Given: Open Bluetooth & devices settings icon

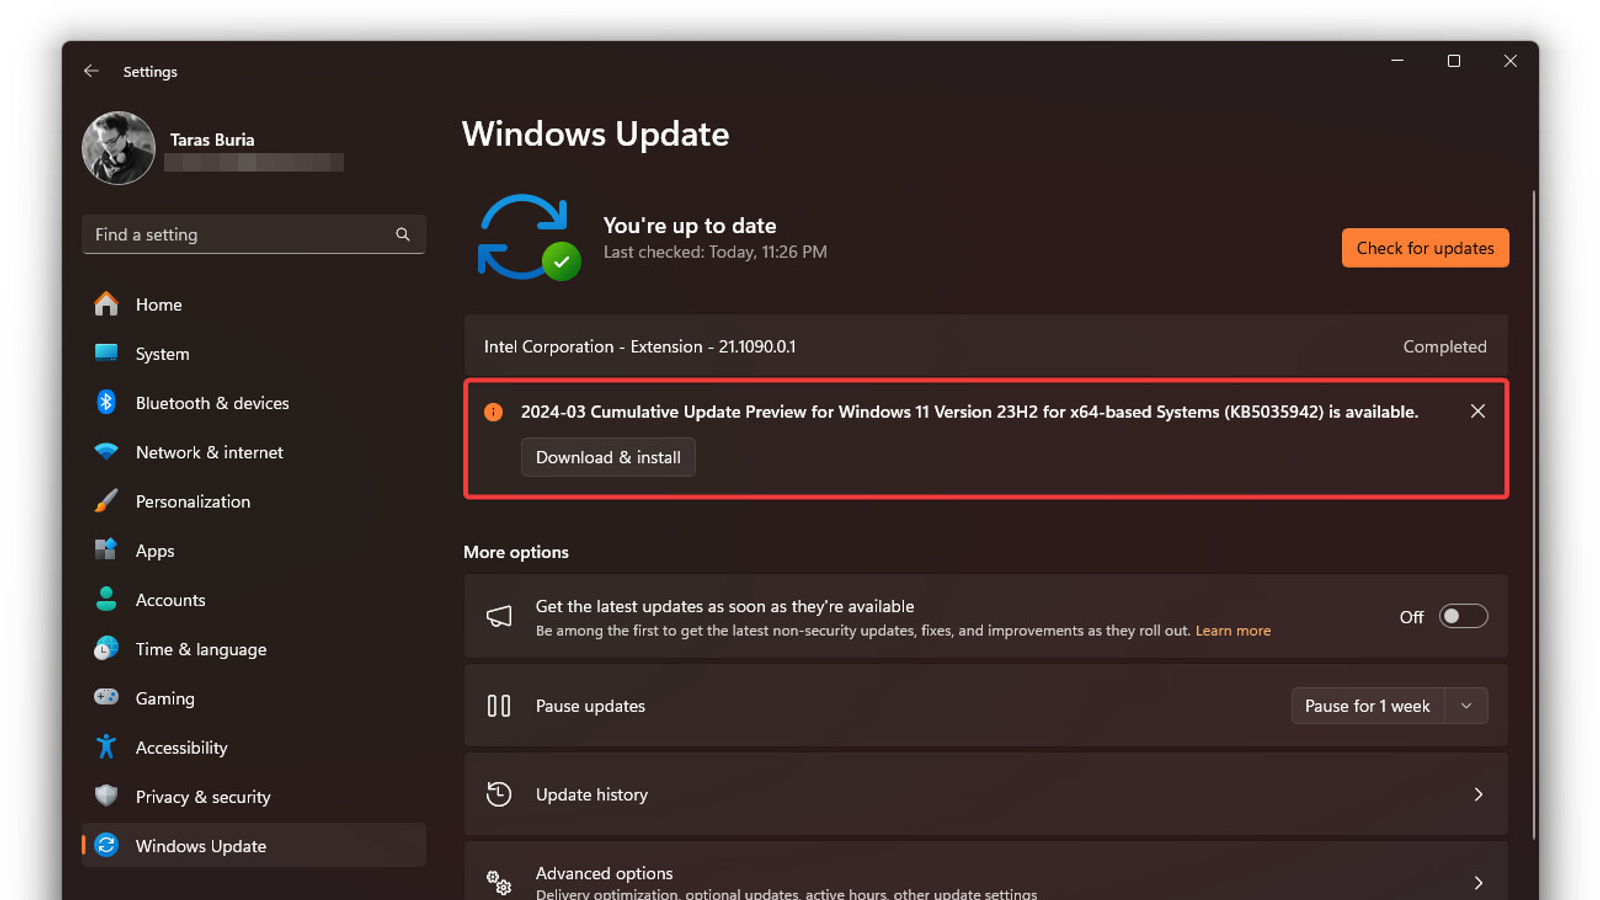Looking at the screenshot, I should (106, 403).
